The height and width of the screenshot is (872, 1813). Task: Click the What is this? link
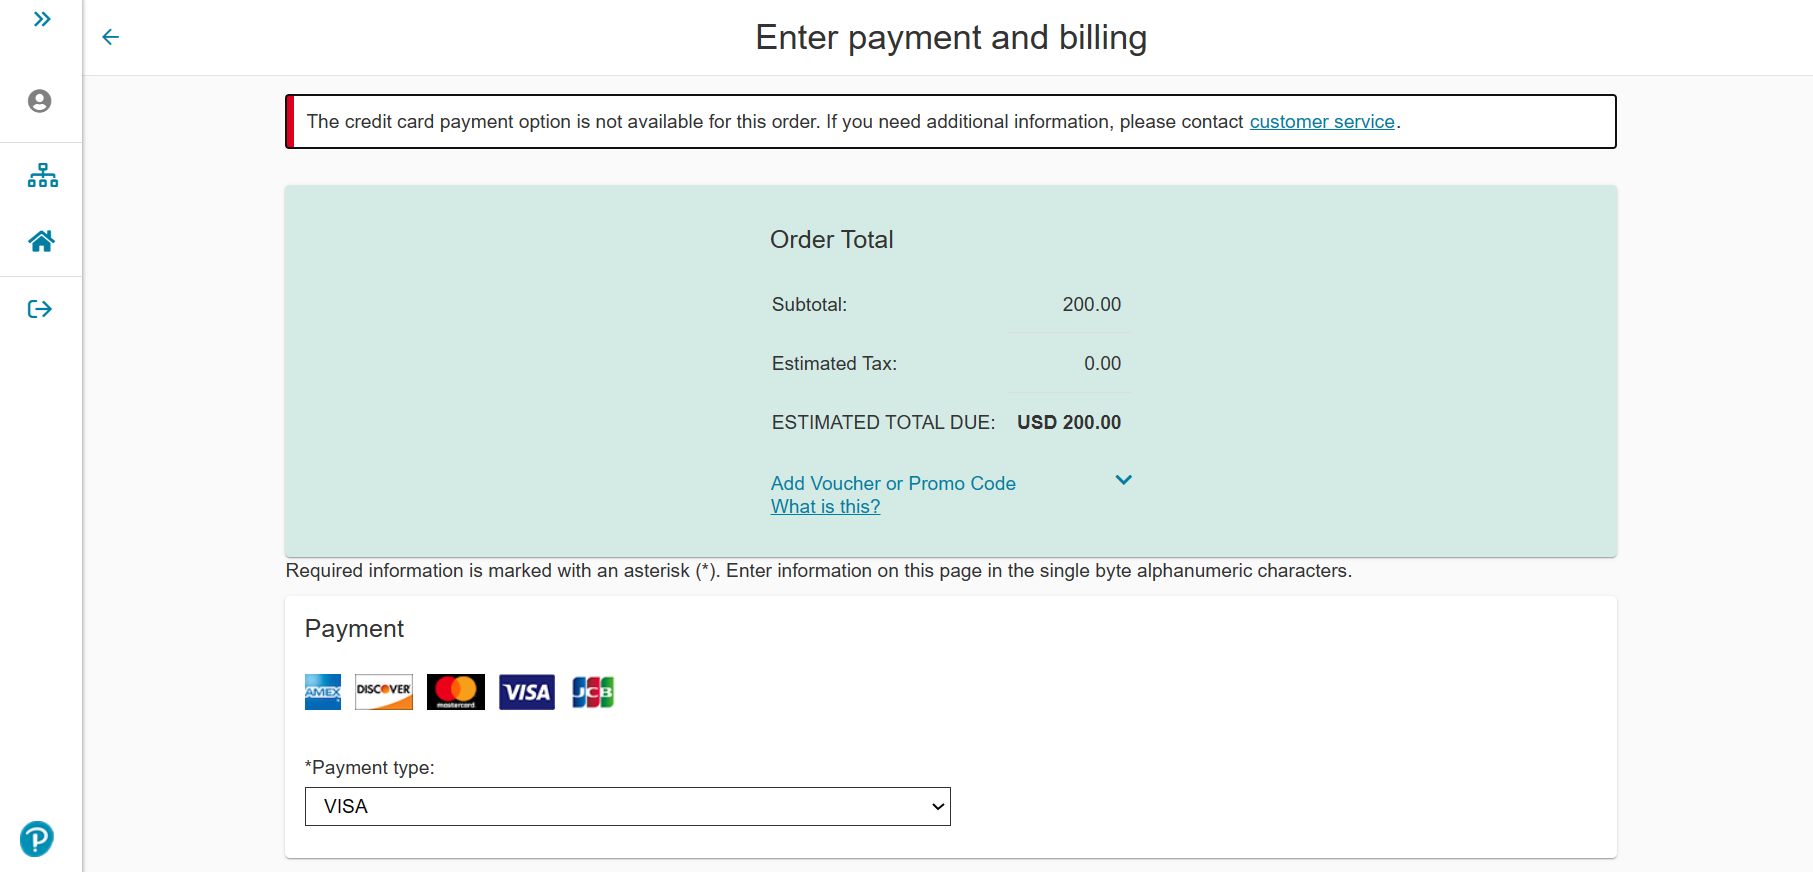pos(825,506)
